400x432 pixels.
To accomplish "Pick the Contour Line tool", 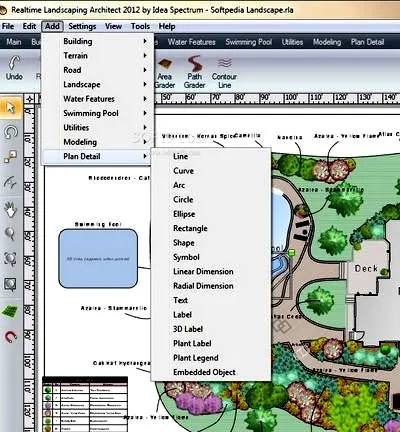I will click(x=224, y=73).
